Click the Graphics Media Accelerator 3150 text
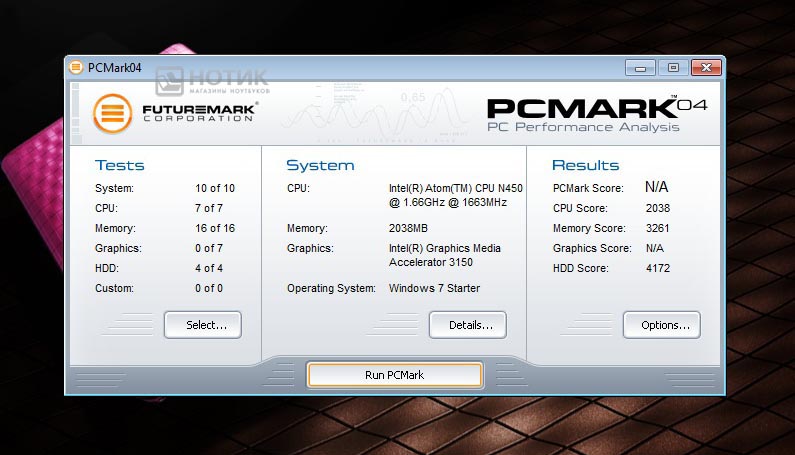This screenshot has width=795, height=455. click(x=445, y=255)
